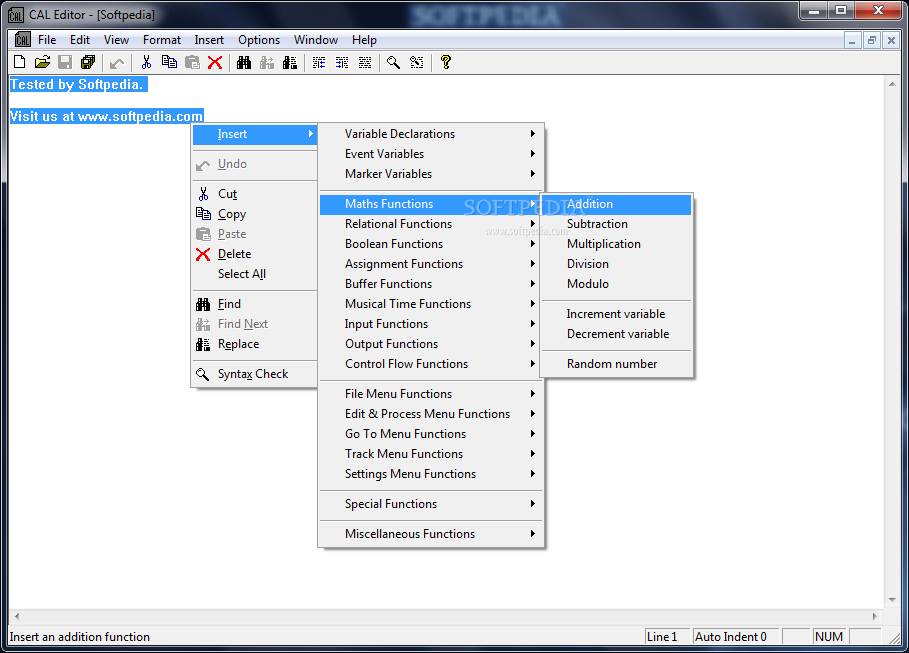909x653 pixels.
Task: Expand the Marker Variables submenu
Action: coord(431,174)
